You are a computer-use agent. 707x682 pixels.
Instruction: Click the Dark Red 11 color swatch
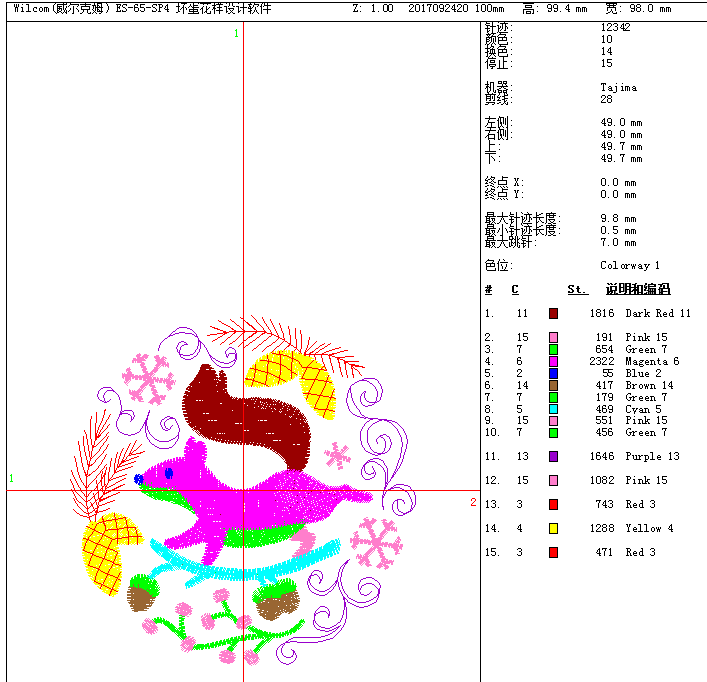coord(553,313)
